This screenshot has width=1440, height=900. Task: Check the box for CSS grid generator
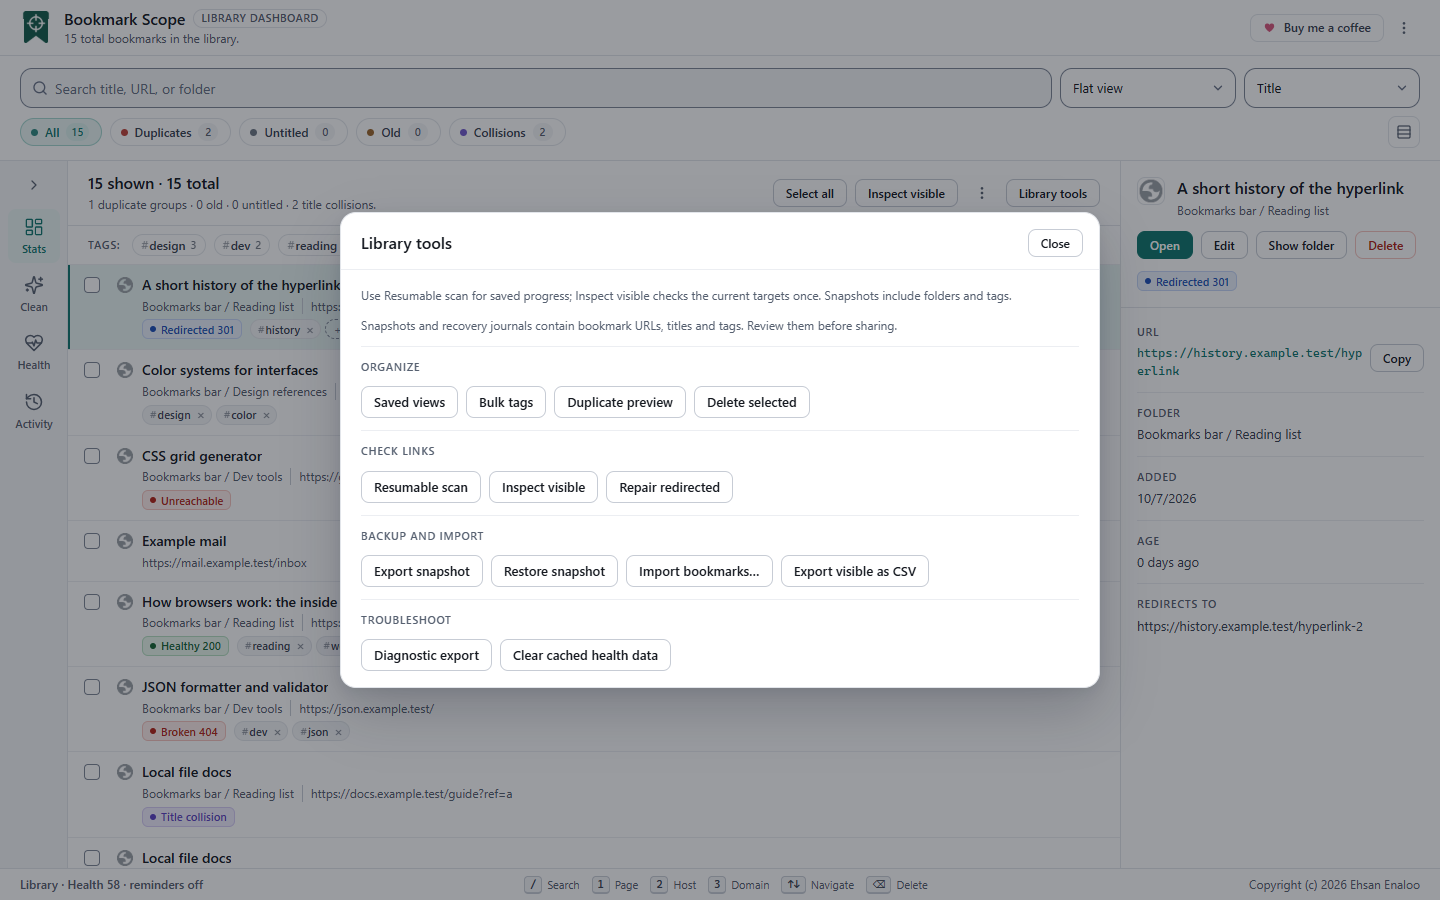92,456
